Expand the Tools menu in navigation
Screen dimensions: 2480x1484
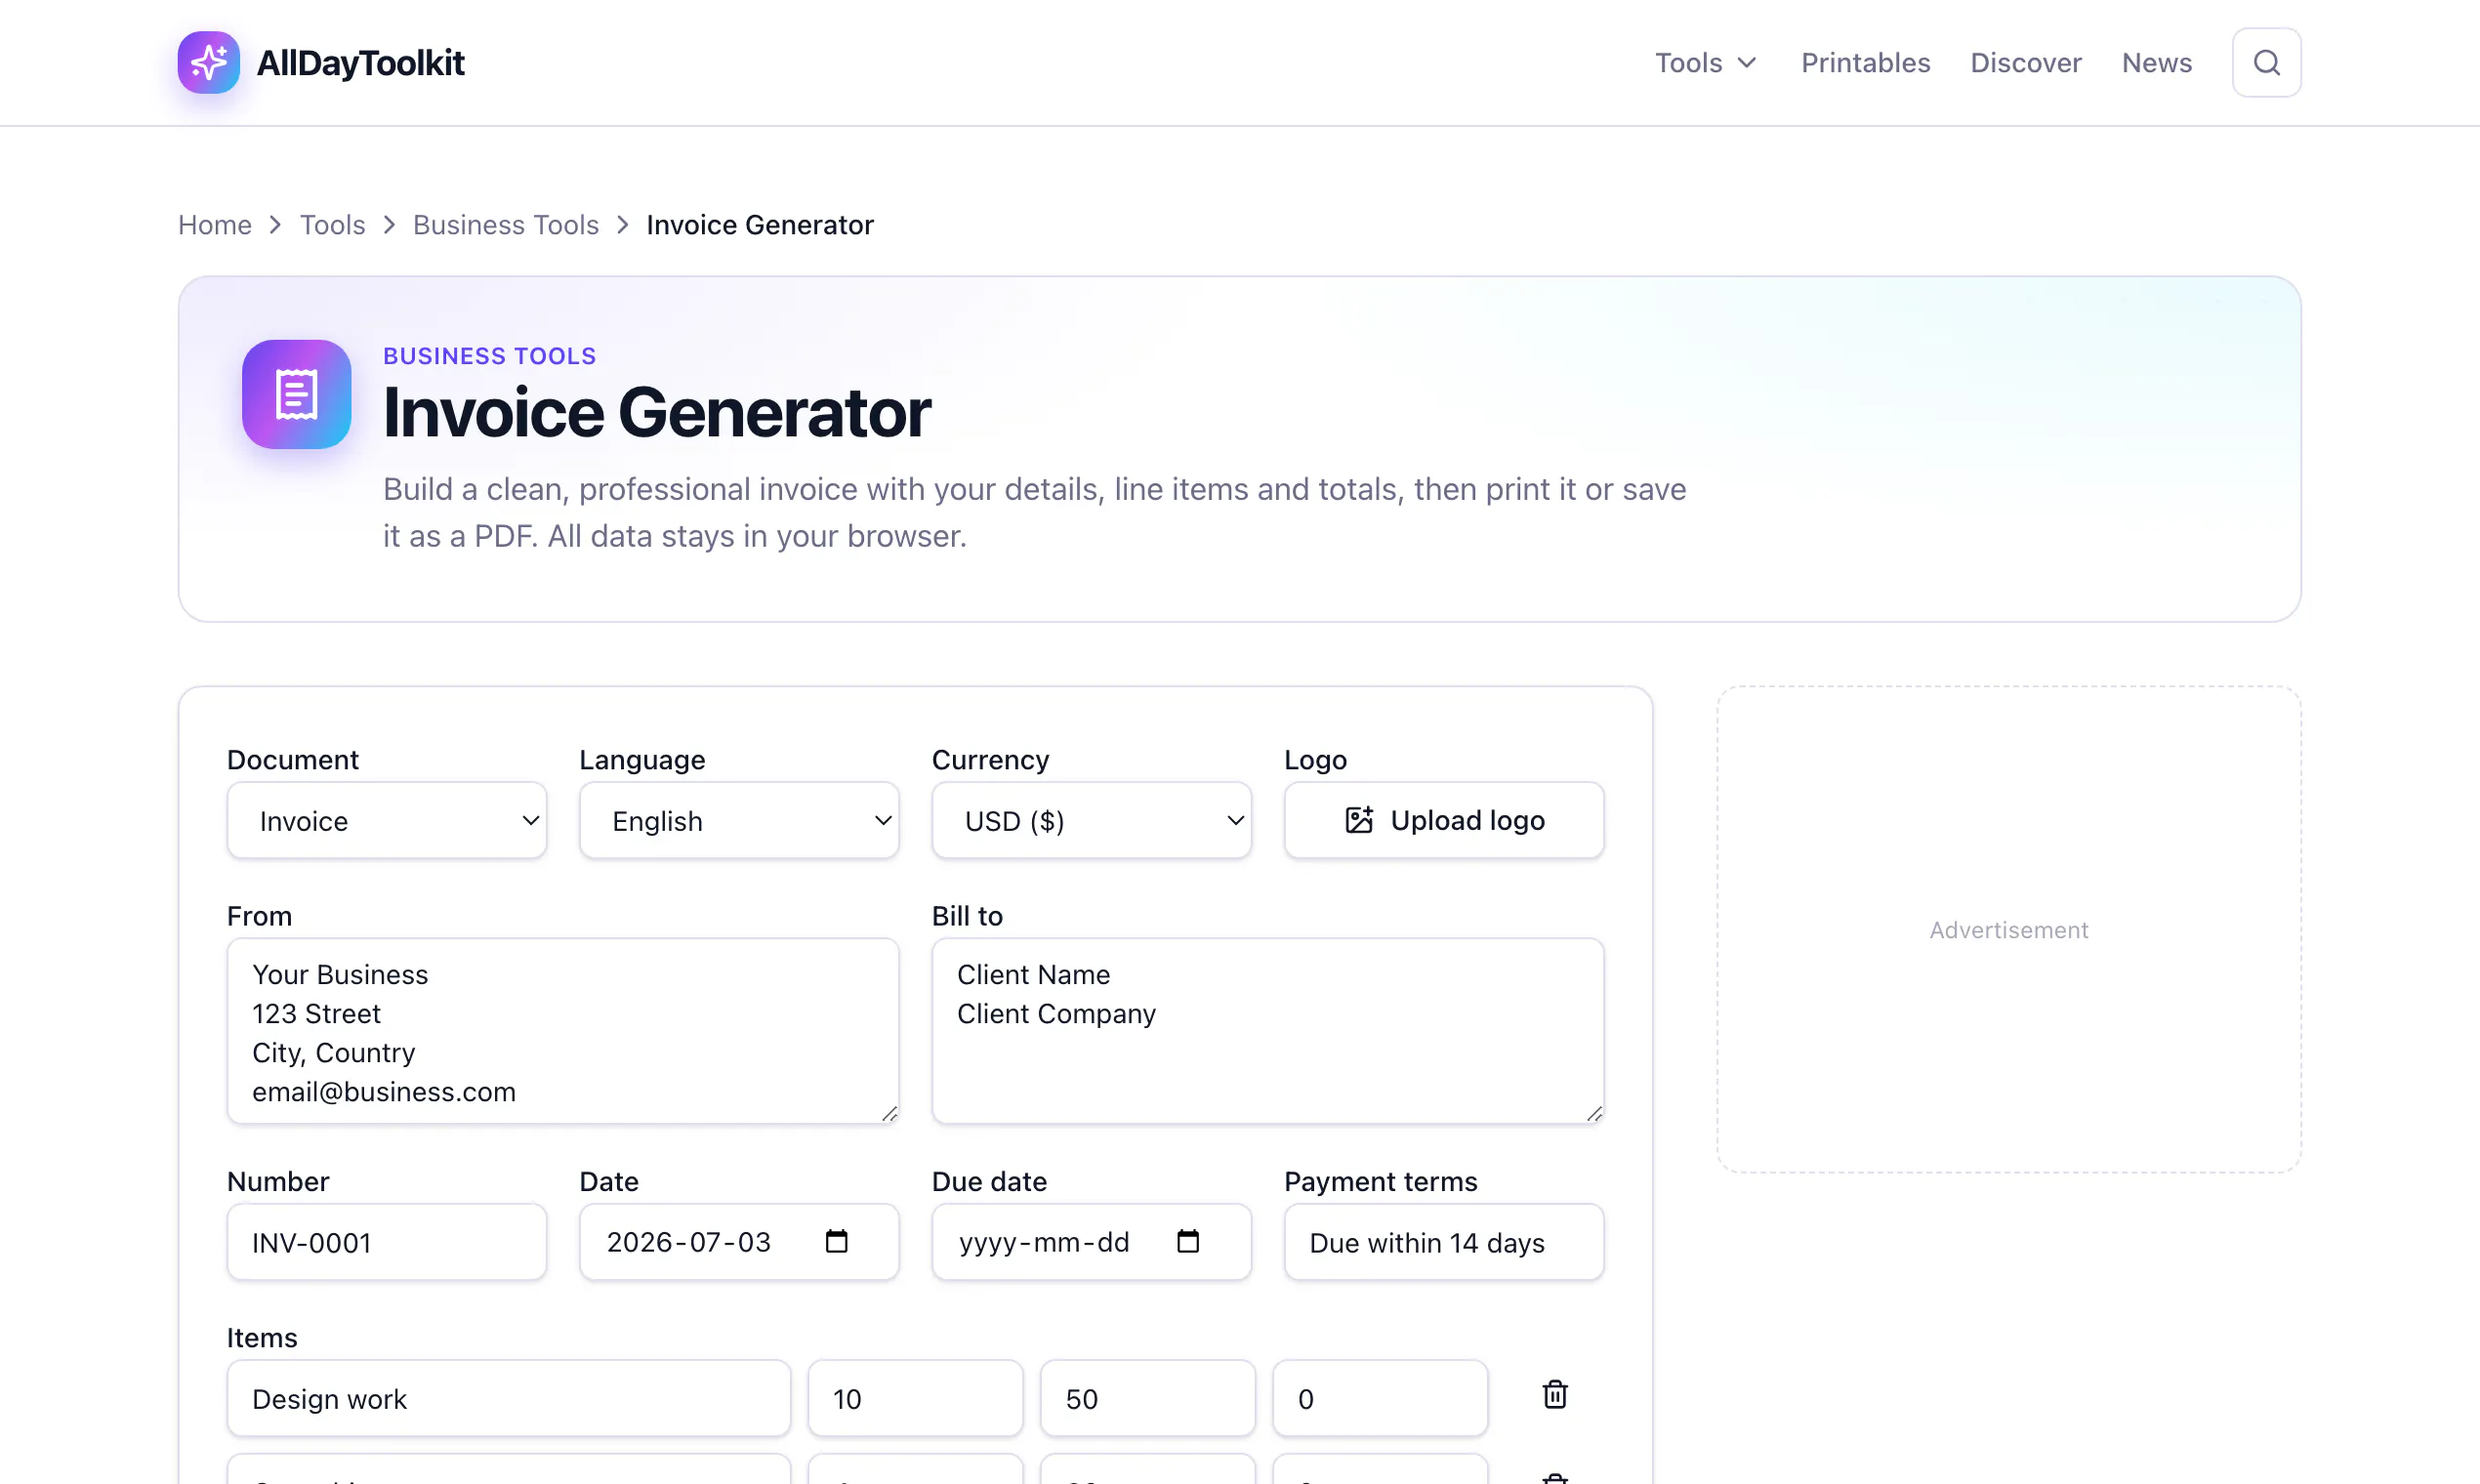1706,62
